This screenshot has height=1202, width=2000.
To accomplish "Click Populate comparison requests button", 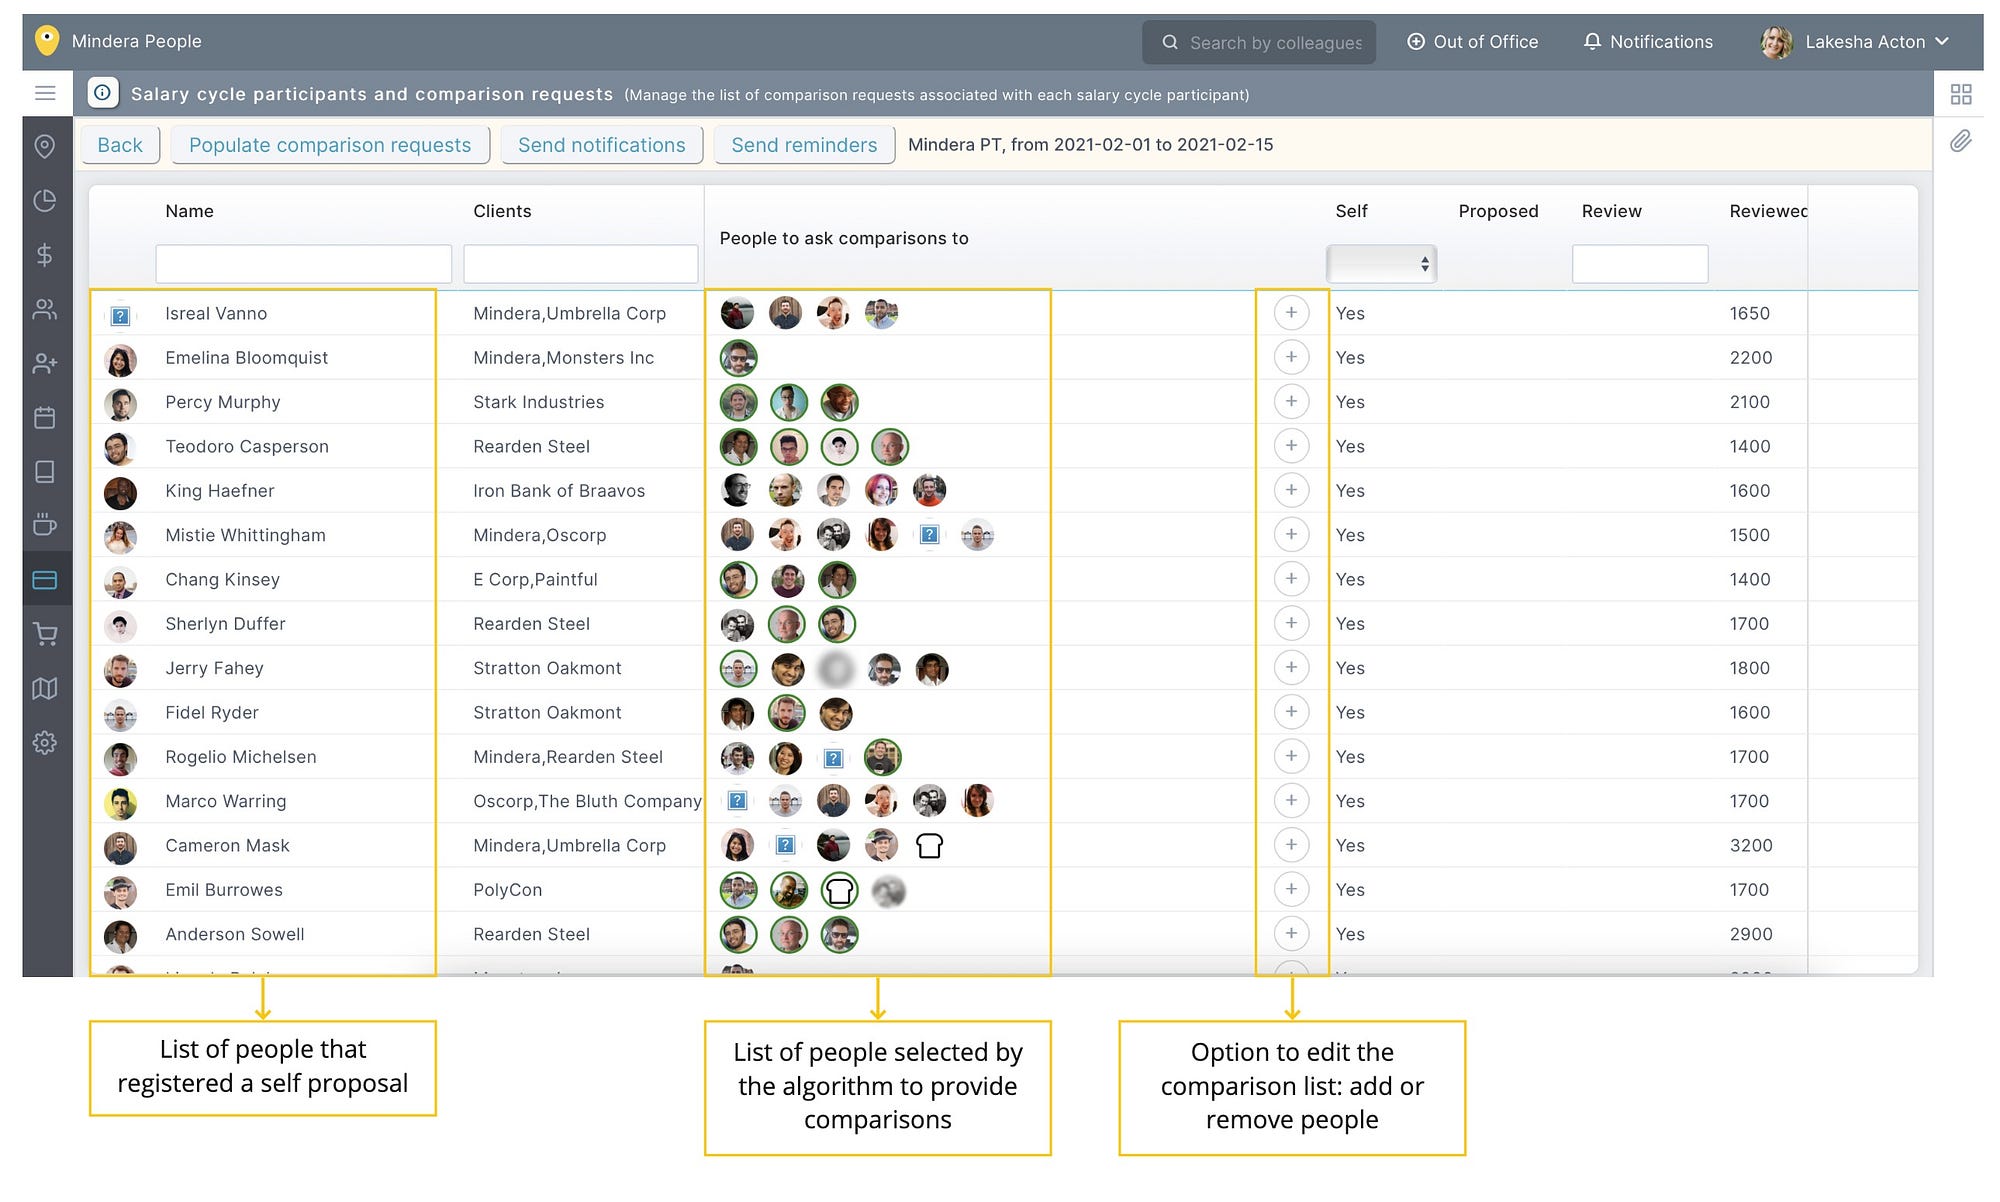I will (x=330, y=145).
